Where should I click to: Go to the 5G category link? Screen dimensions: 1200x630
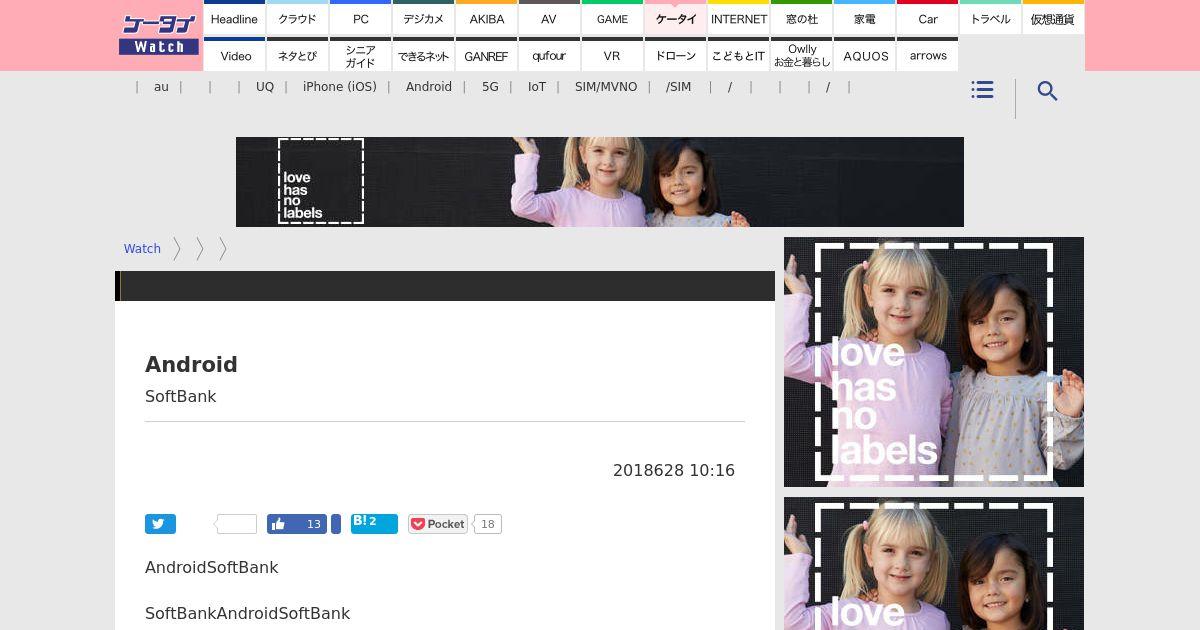pos(490,87)
